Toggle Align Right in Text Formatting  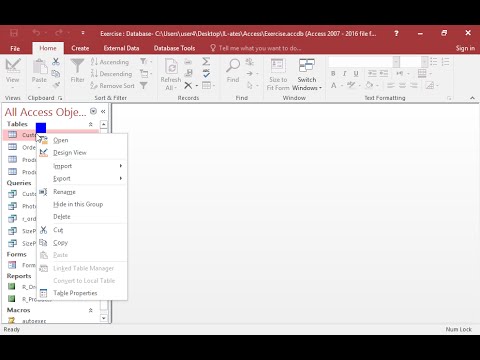[414, 86]
